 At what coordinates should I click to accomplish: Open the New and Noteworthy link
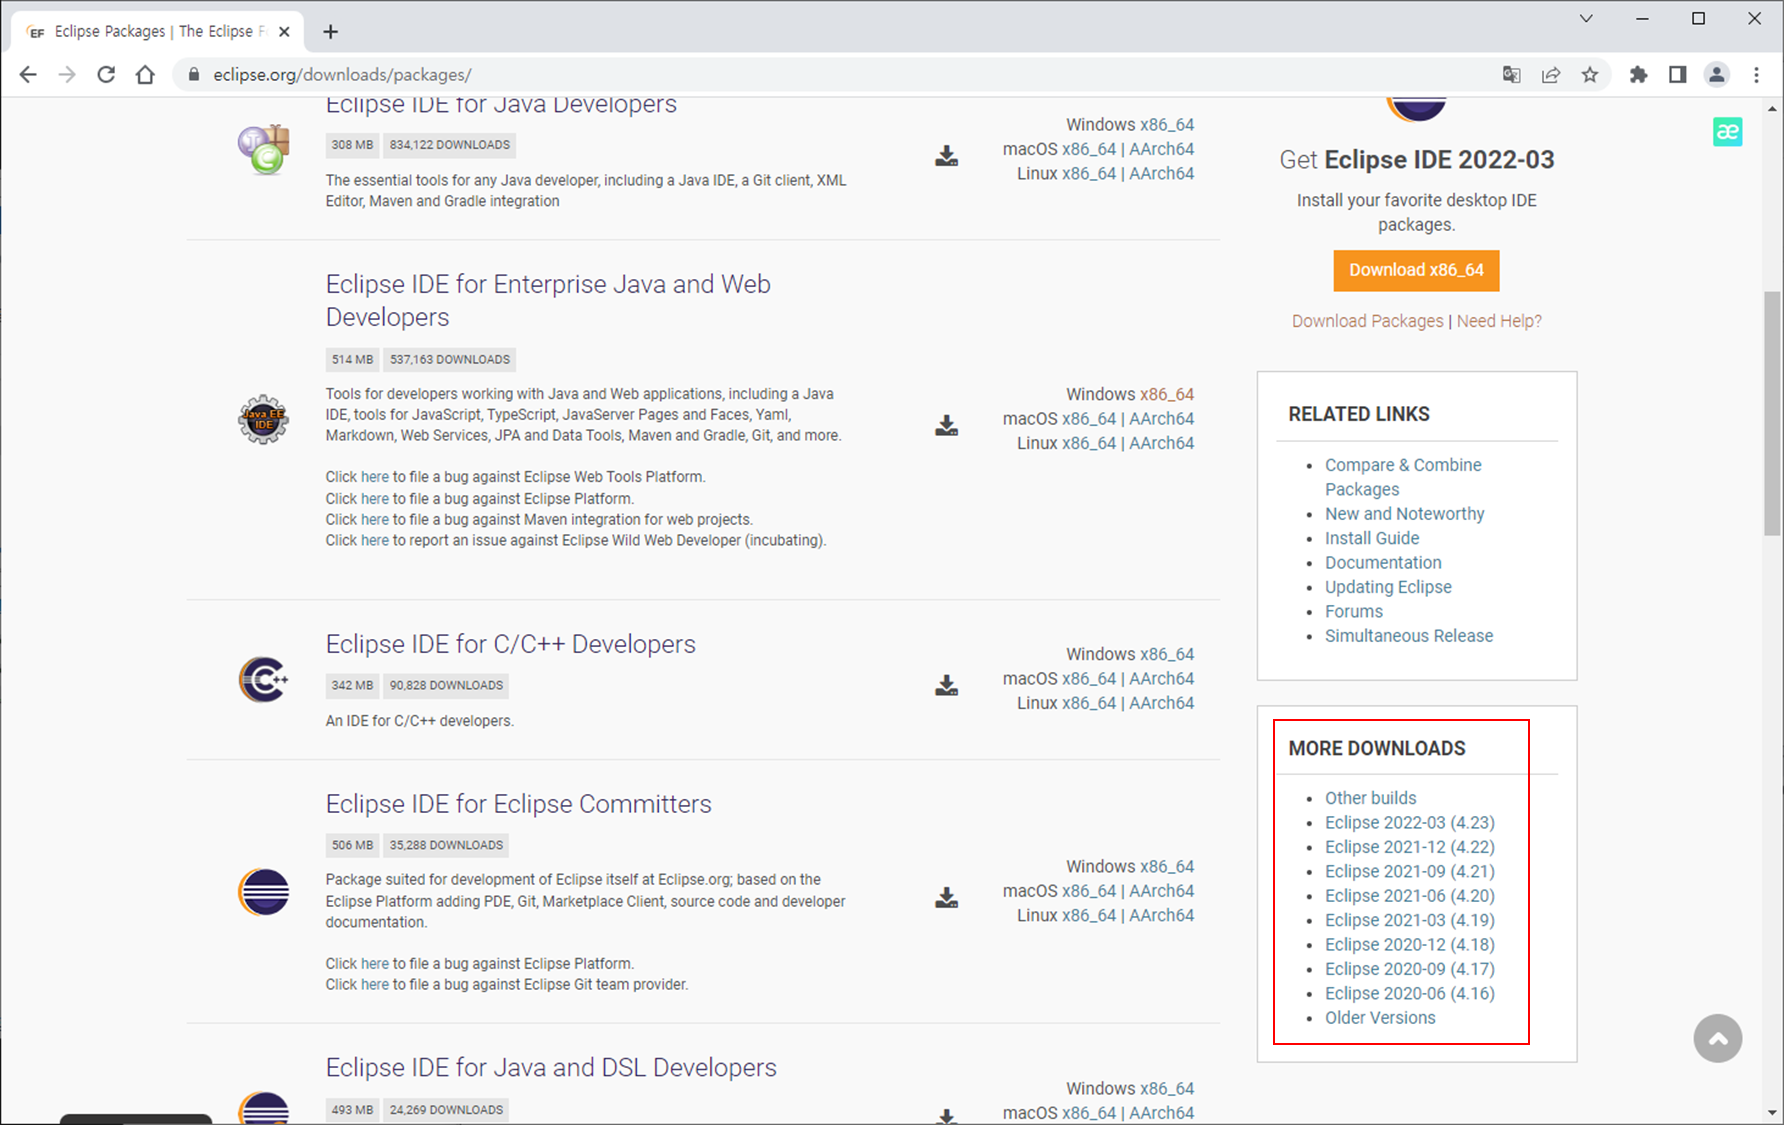point(1404,514)
